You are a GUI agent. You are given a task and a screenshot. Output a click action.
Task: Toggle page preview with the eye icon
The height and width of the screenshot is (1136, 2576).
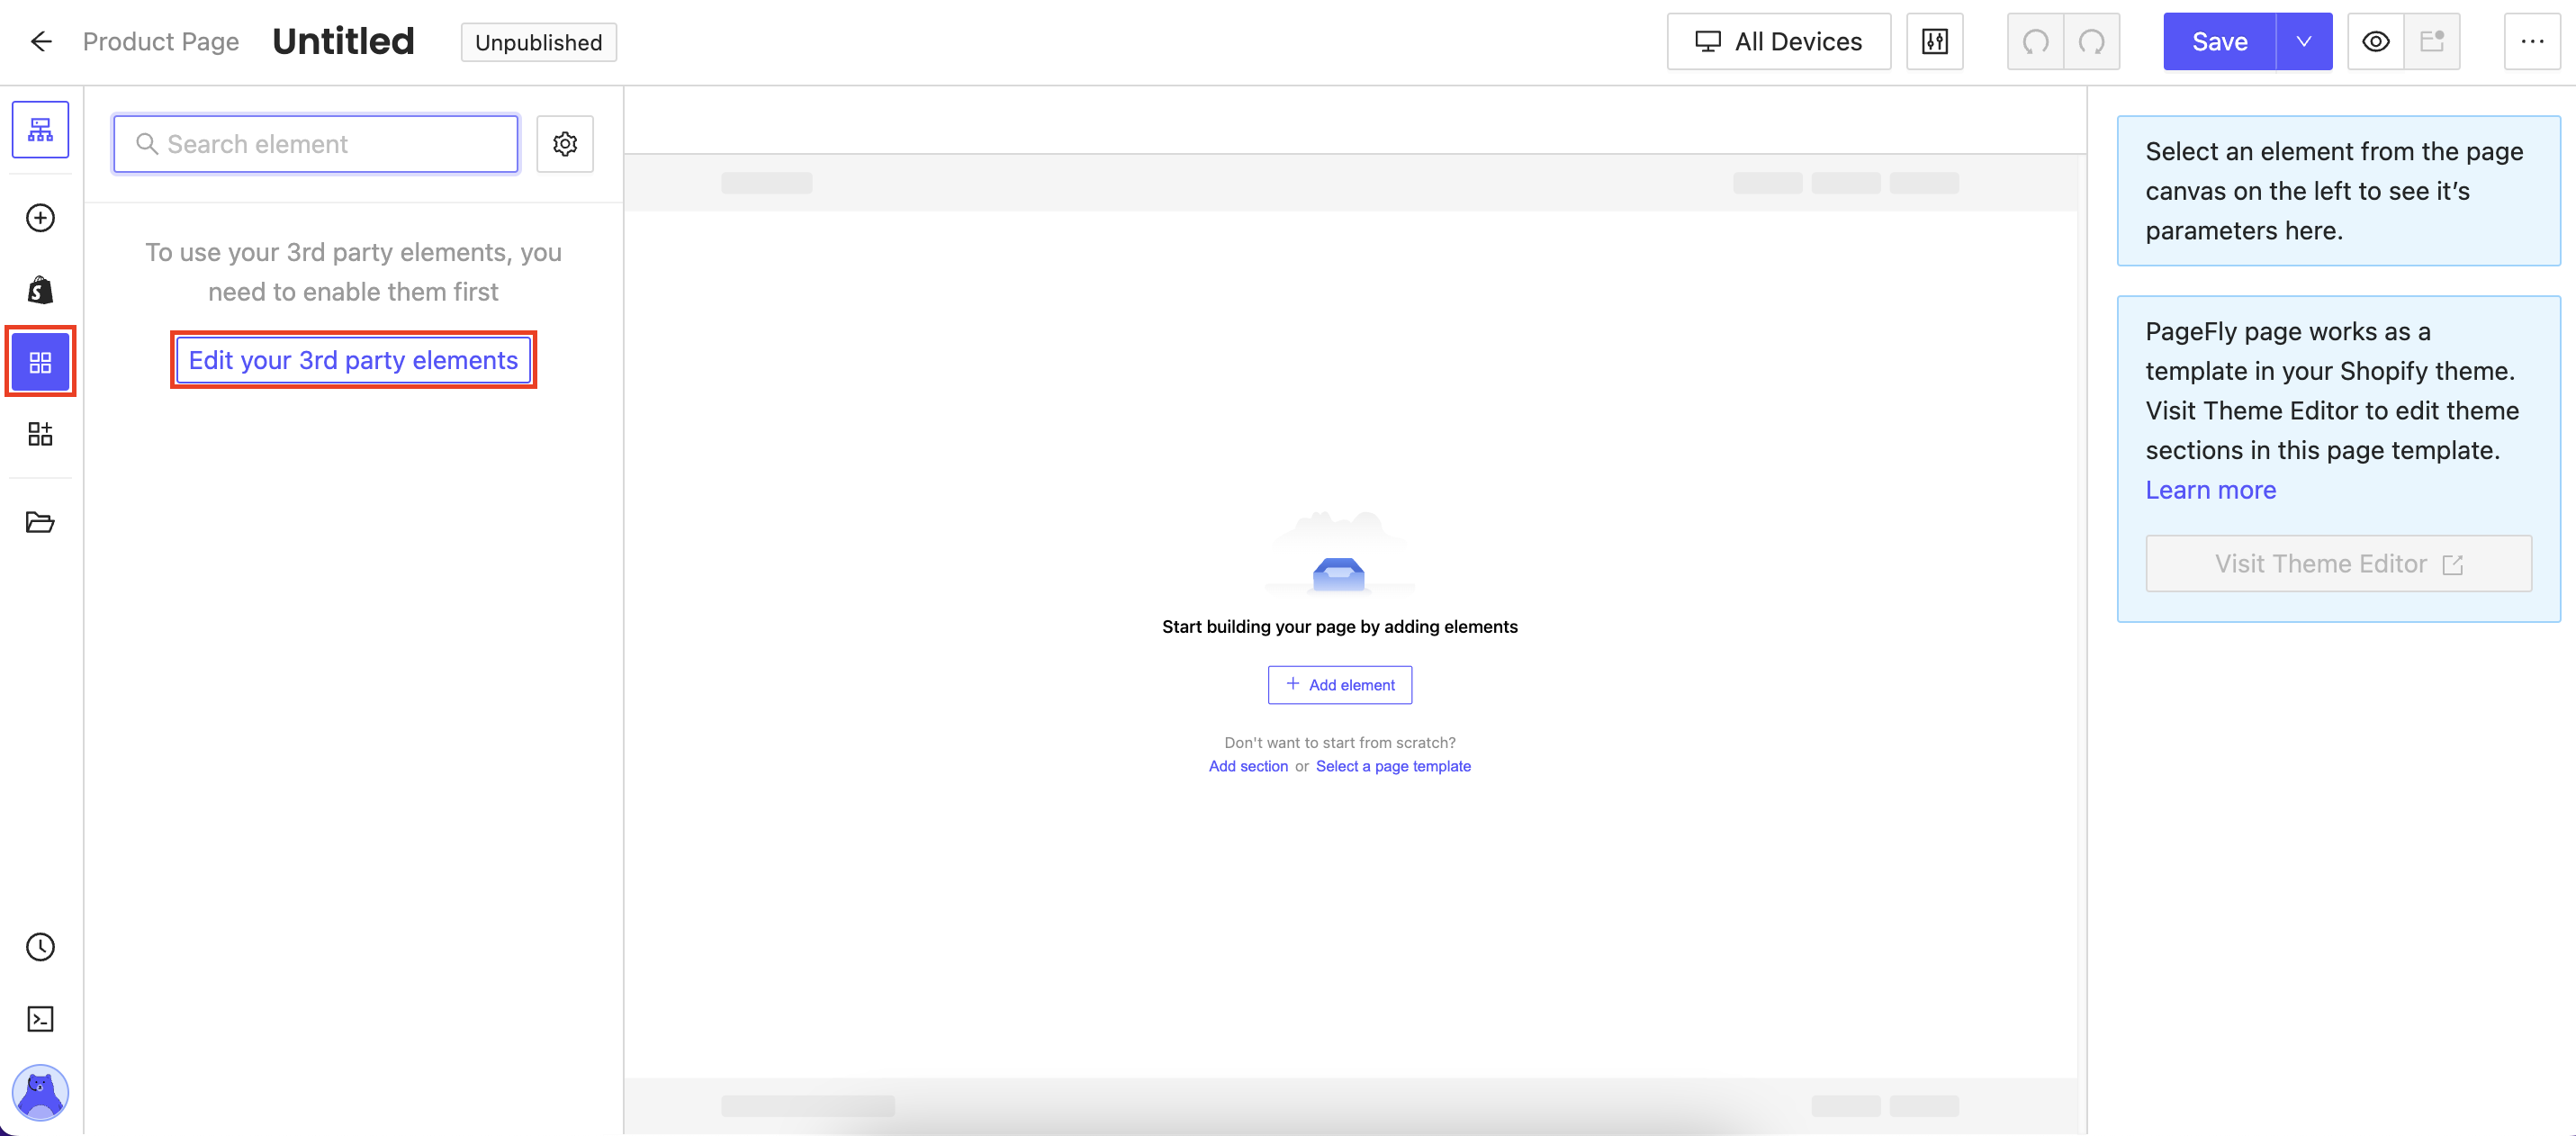(2376, 42)
